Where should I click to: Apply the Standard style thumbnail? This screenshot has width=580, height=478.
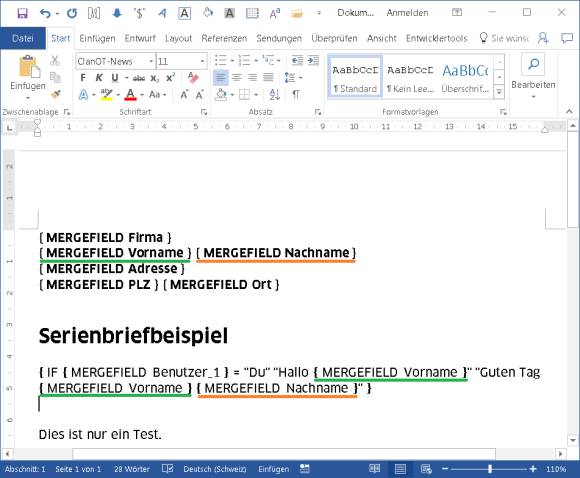point(355,77)
